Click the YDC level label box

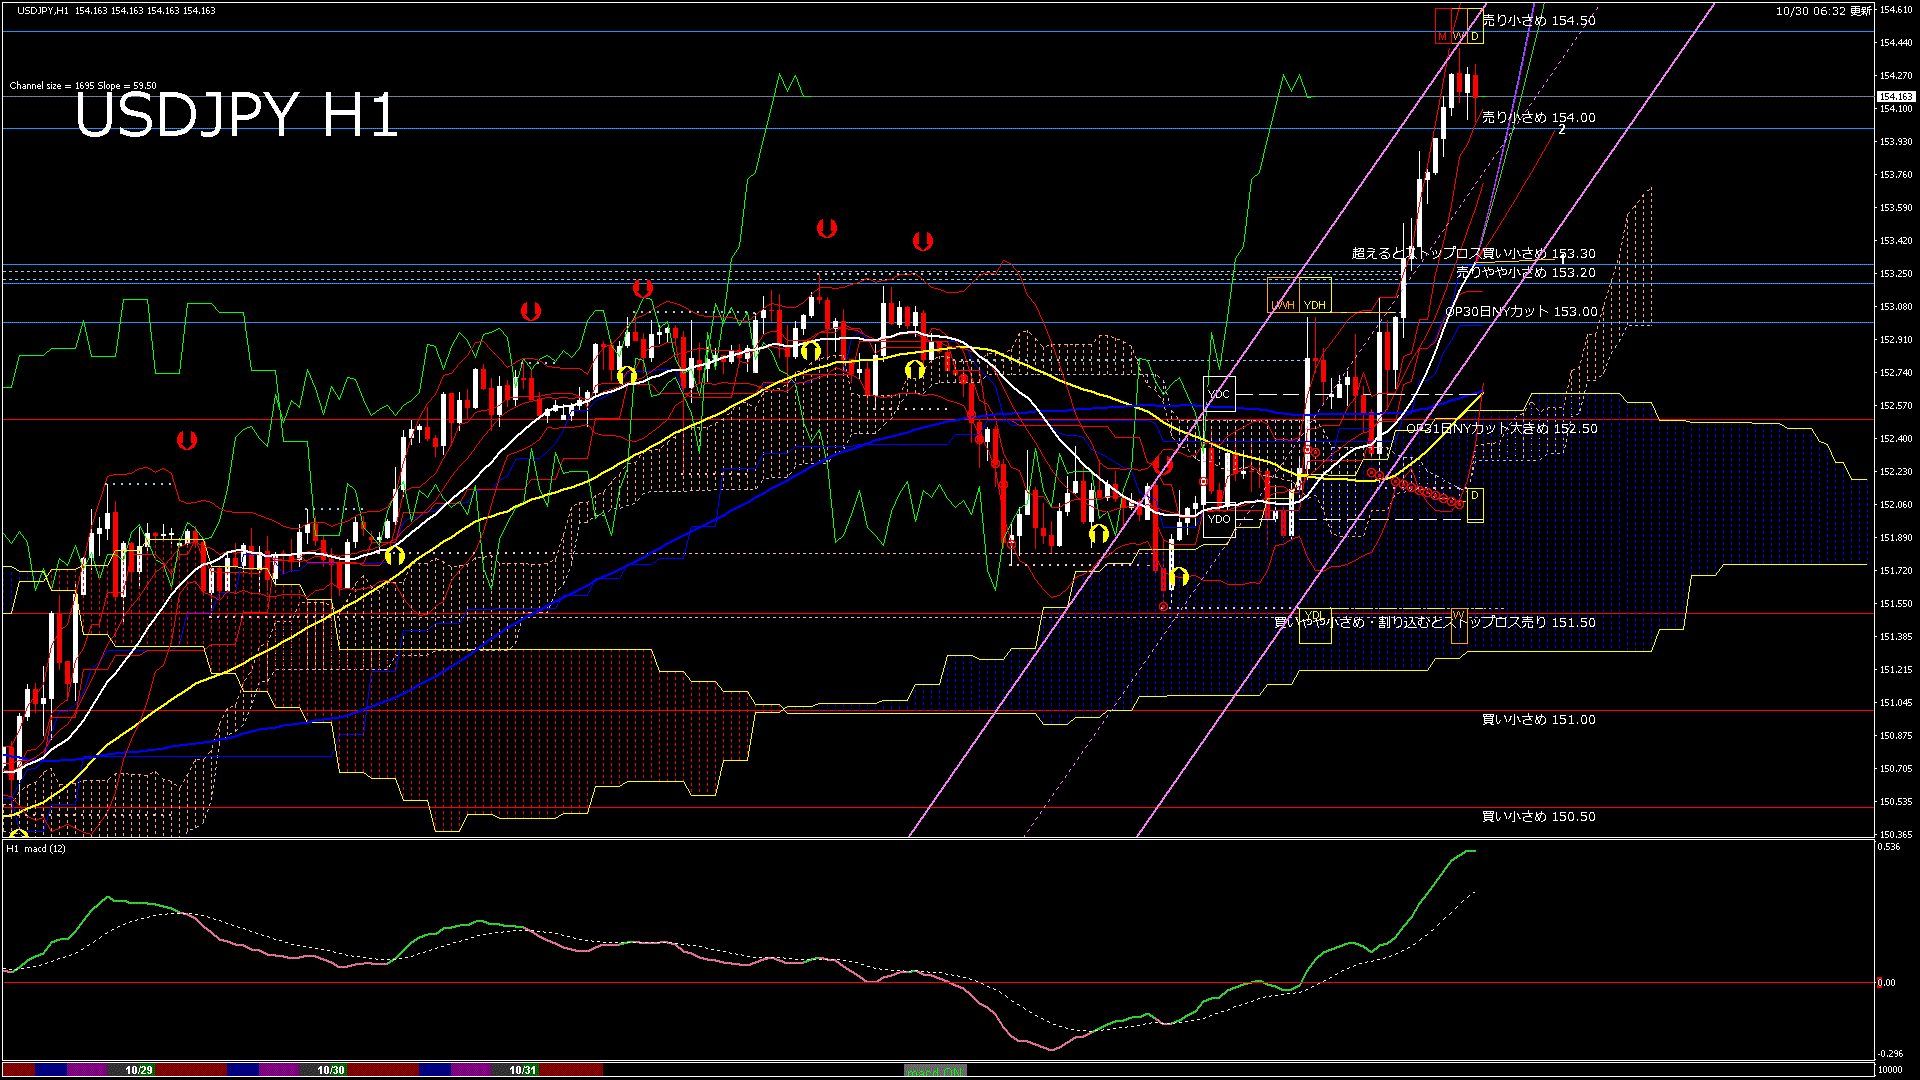tap(1220, 394)
